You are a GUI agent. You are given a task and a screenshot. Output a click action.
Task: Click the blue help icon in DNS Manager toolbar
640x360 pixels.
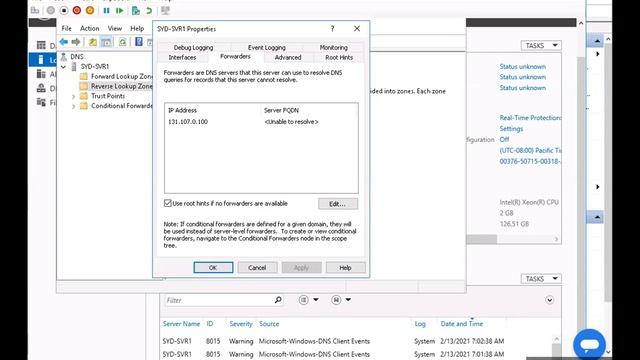139,42
